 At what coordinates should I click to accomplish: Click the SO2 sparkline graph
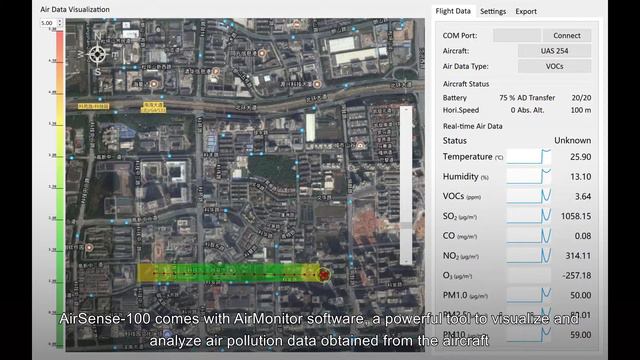pos(529,216)
